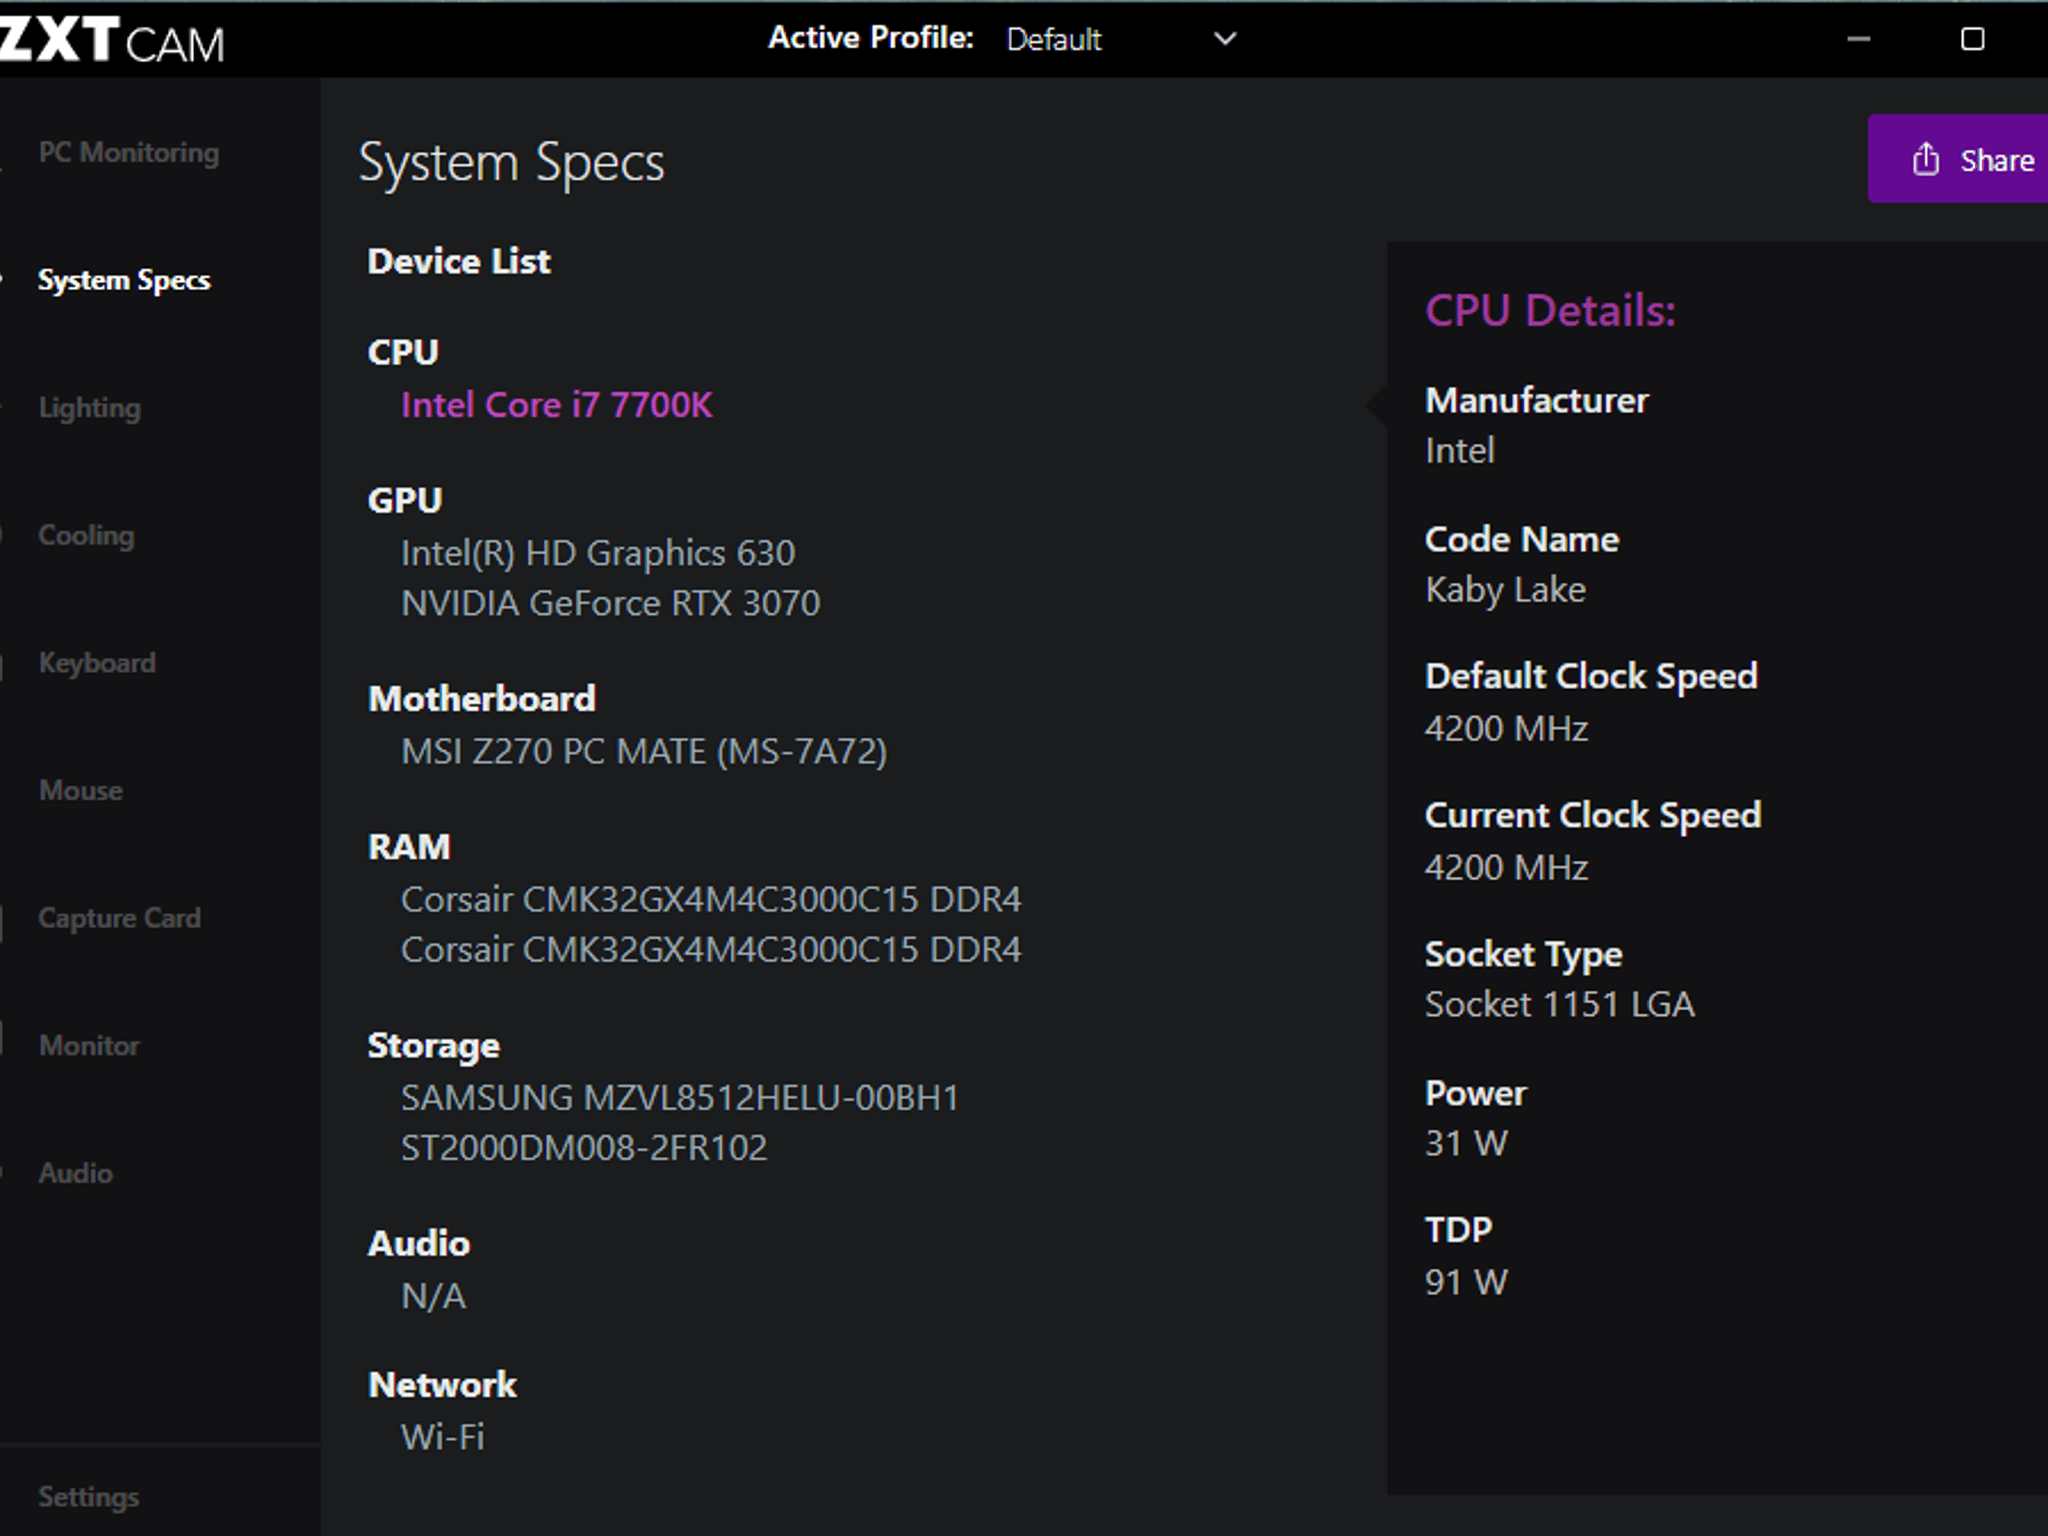This screenshot has height=1536, width=2048.
Task: Click the 31 W power value
Action: (x=1466, y=1143)
